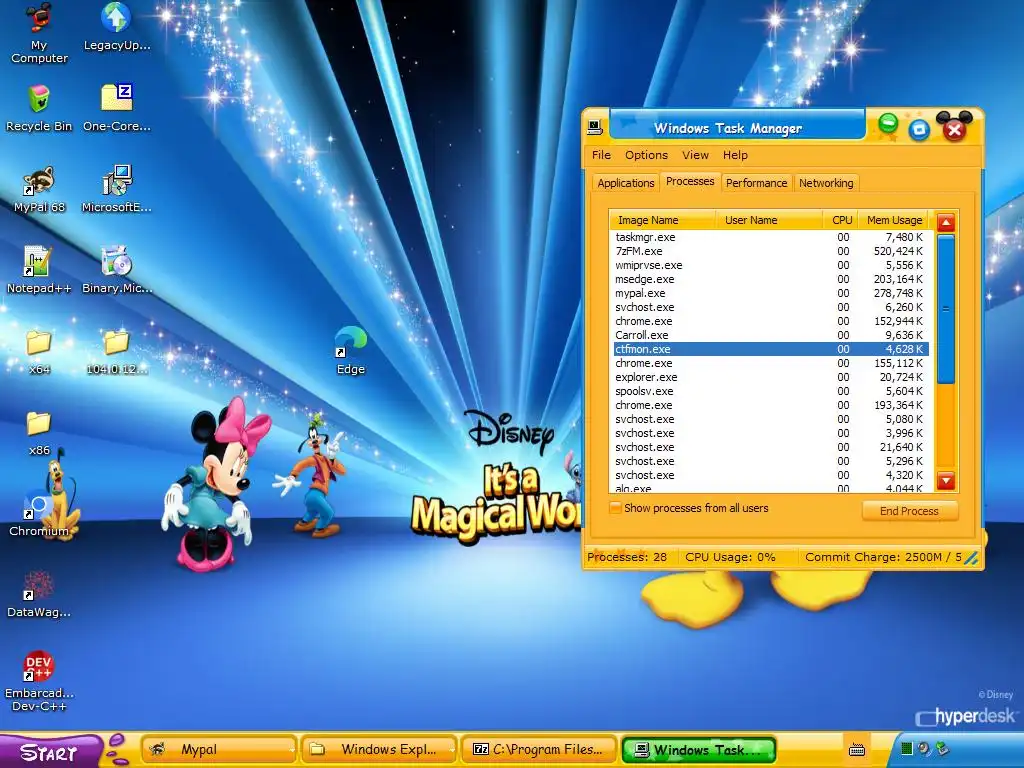Screen dimensions: 1024x768
Task: Select the msedge.exe process row
Action: pyautogui.click(x=771, y=279)
